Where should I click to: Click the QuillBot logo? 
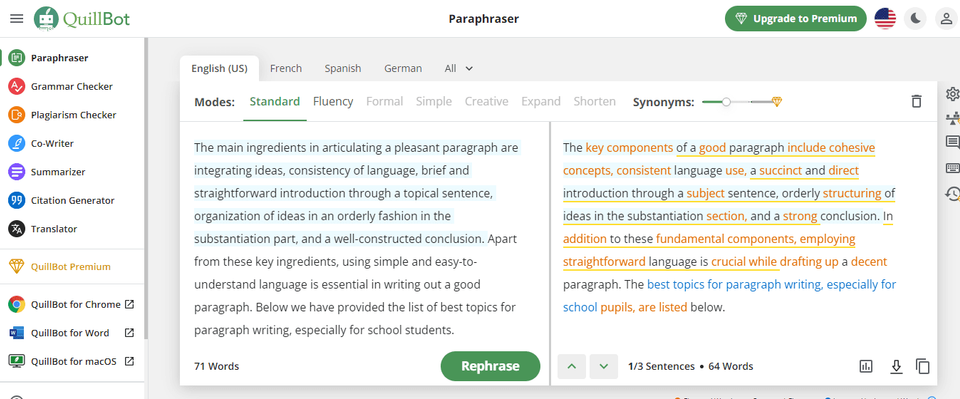pyautogui.click(x=82, y=18)
